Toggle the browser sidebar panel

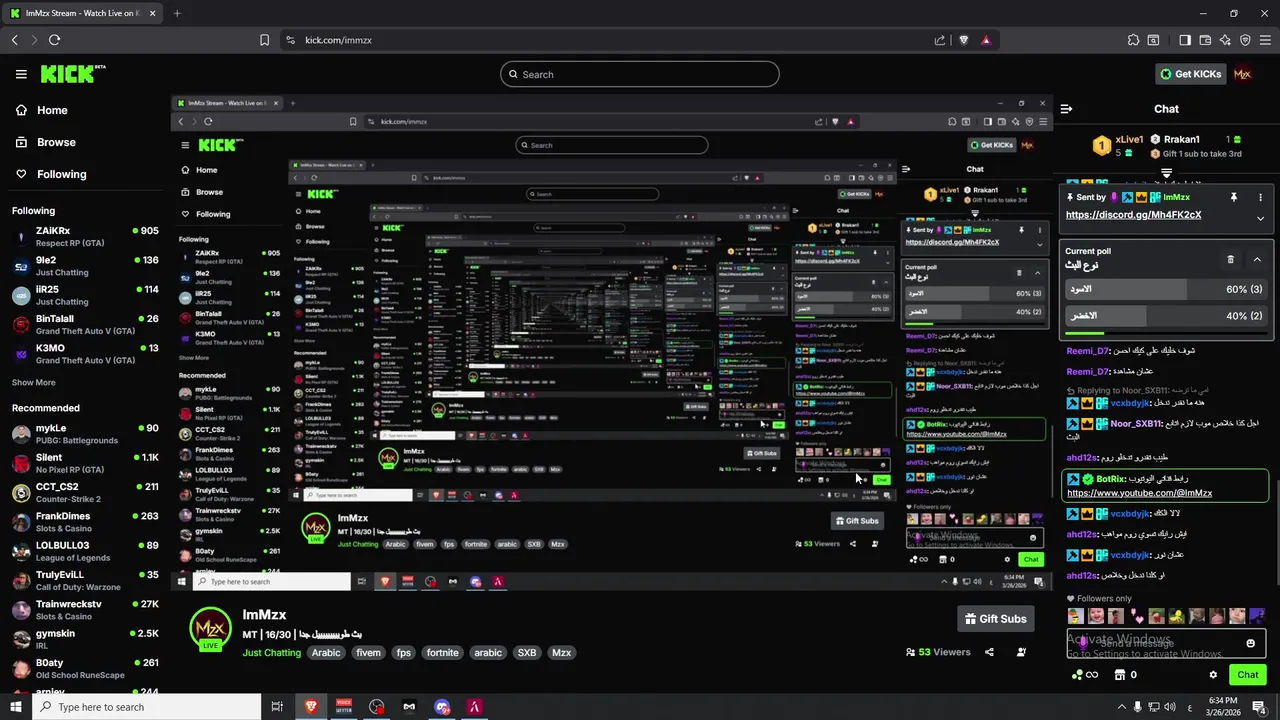1185,40
